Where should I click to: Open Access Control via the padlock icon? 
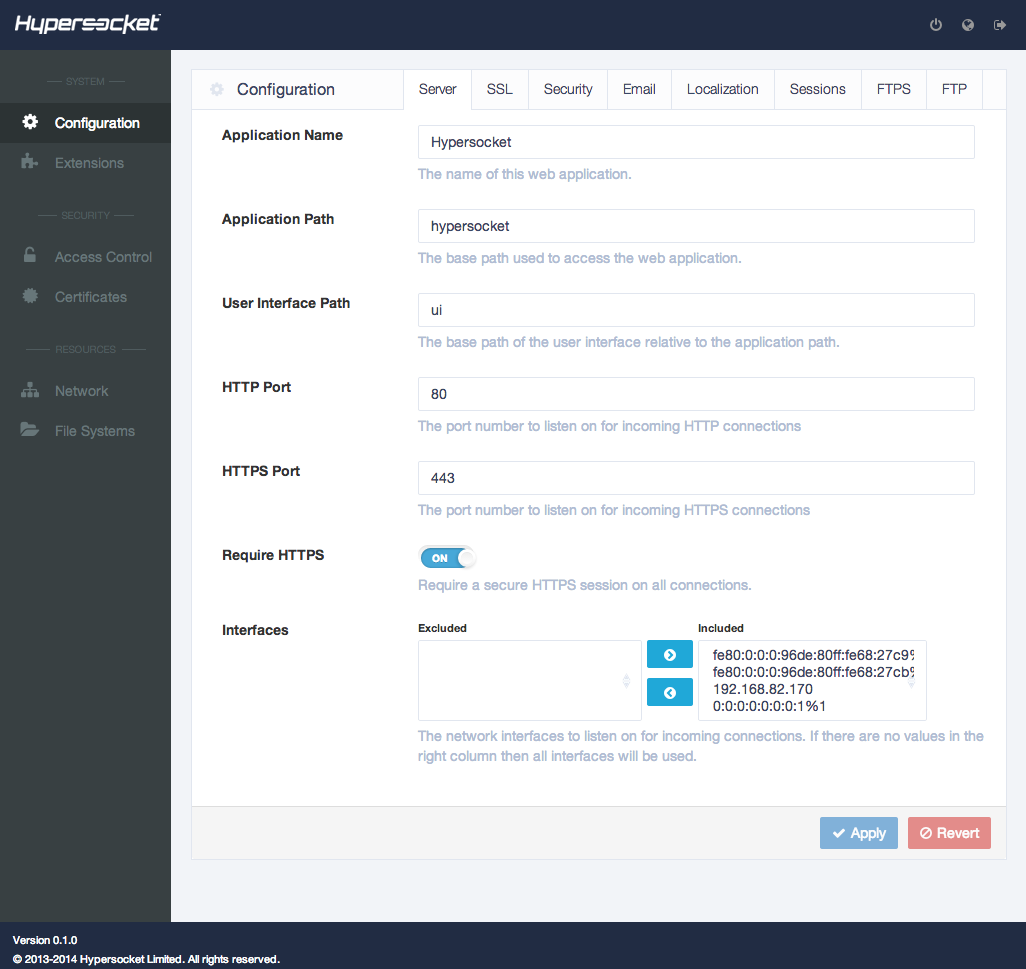29,255
